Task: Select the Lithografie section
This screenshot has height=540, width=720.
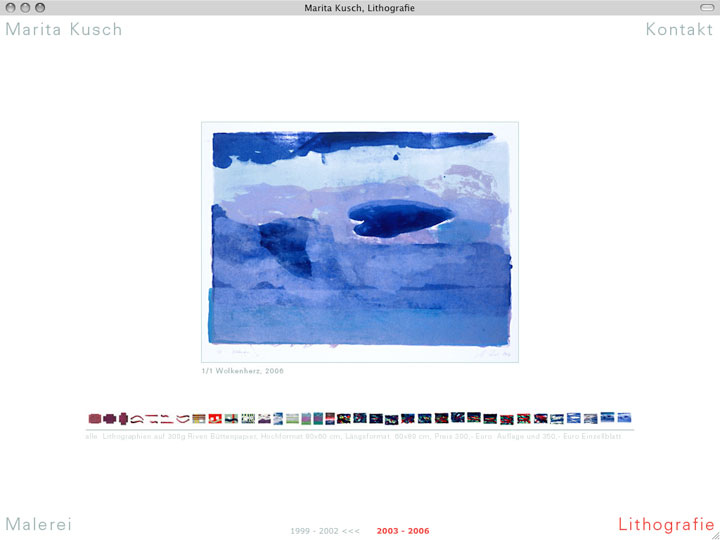Action: point(666,524)
